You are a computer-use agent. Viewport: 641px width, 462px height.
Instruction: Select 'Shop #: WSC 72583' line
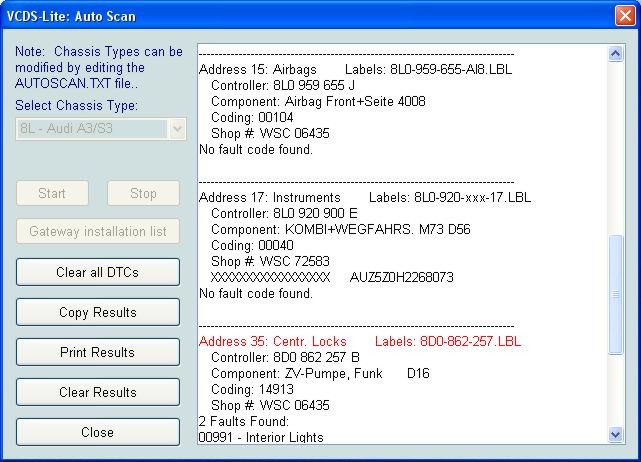[x=270, y=261]
